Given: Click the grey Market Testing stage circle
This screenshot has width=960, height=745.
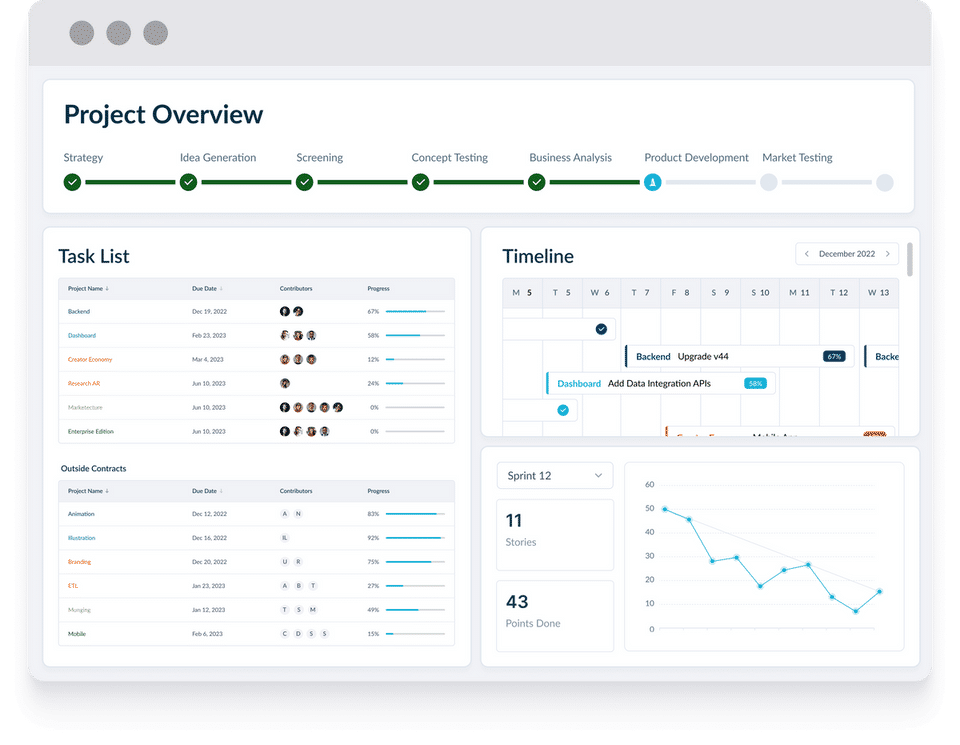Looking at the screenshot, I should click(769, 182).
